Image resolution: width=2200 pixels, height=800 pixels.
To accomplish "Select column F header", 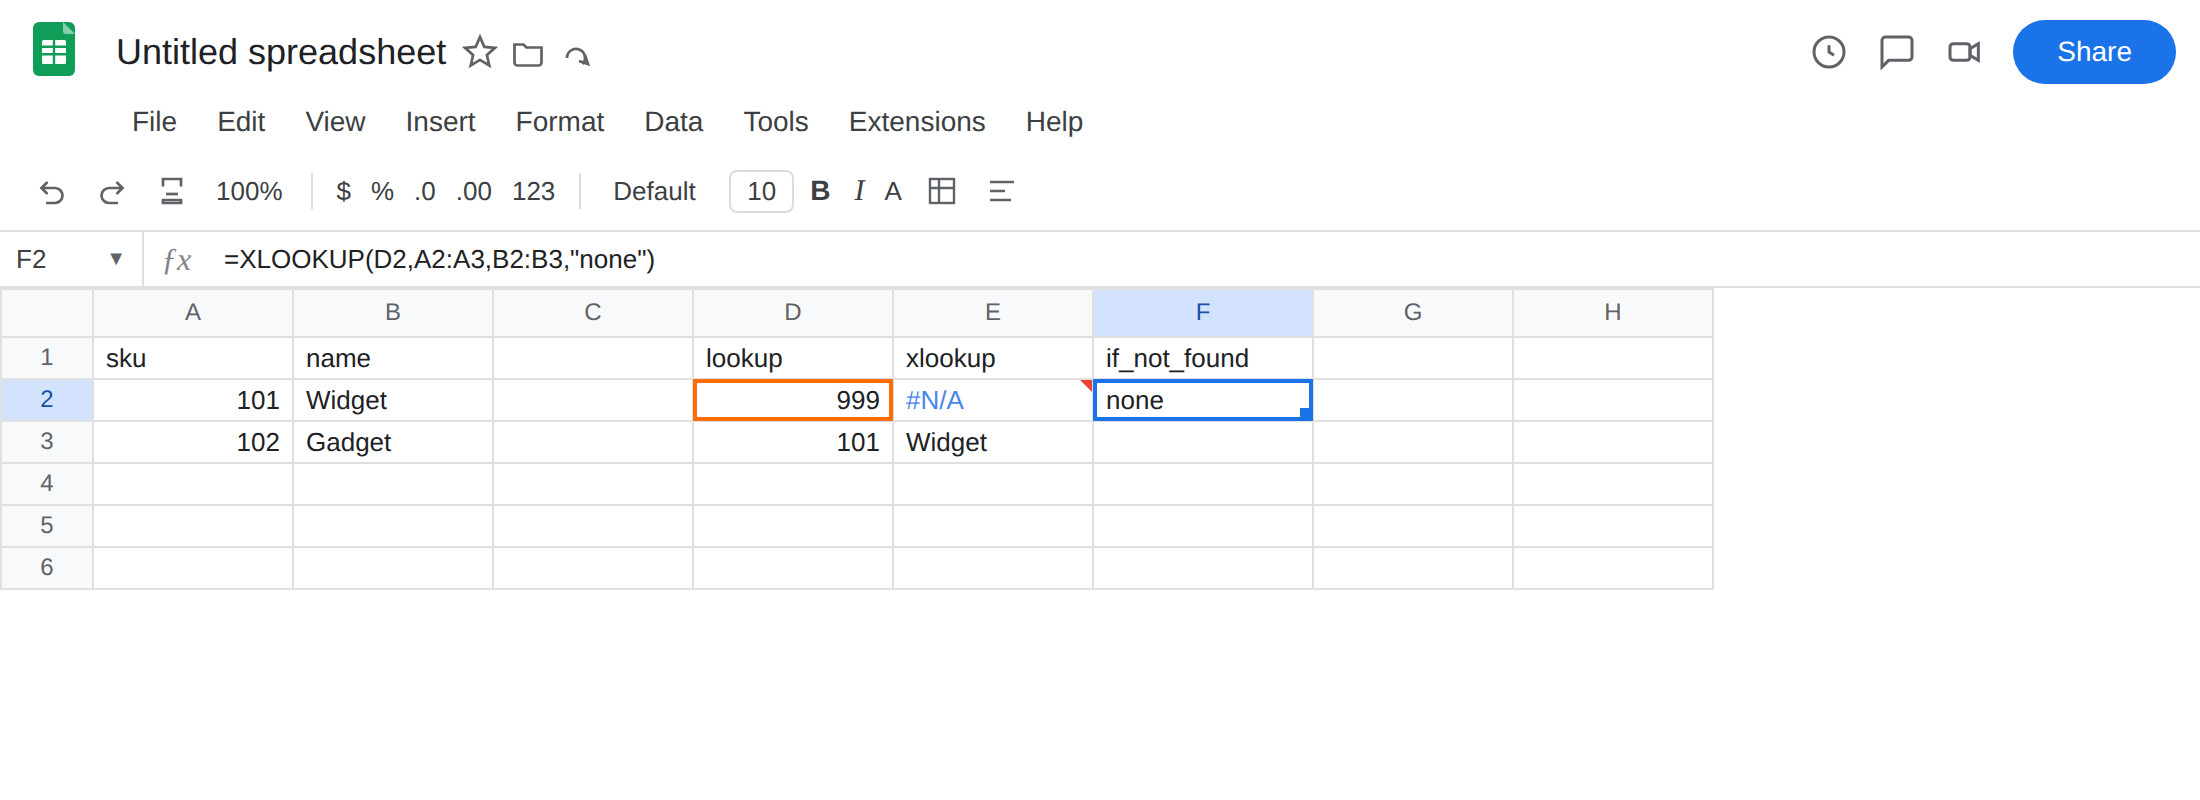I will coord(1203,313).
